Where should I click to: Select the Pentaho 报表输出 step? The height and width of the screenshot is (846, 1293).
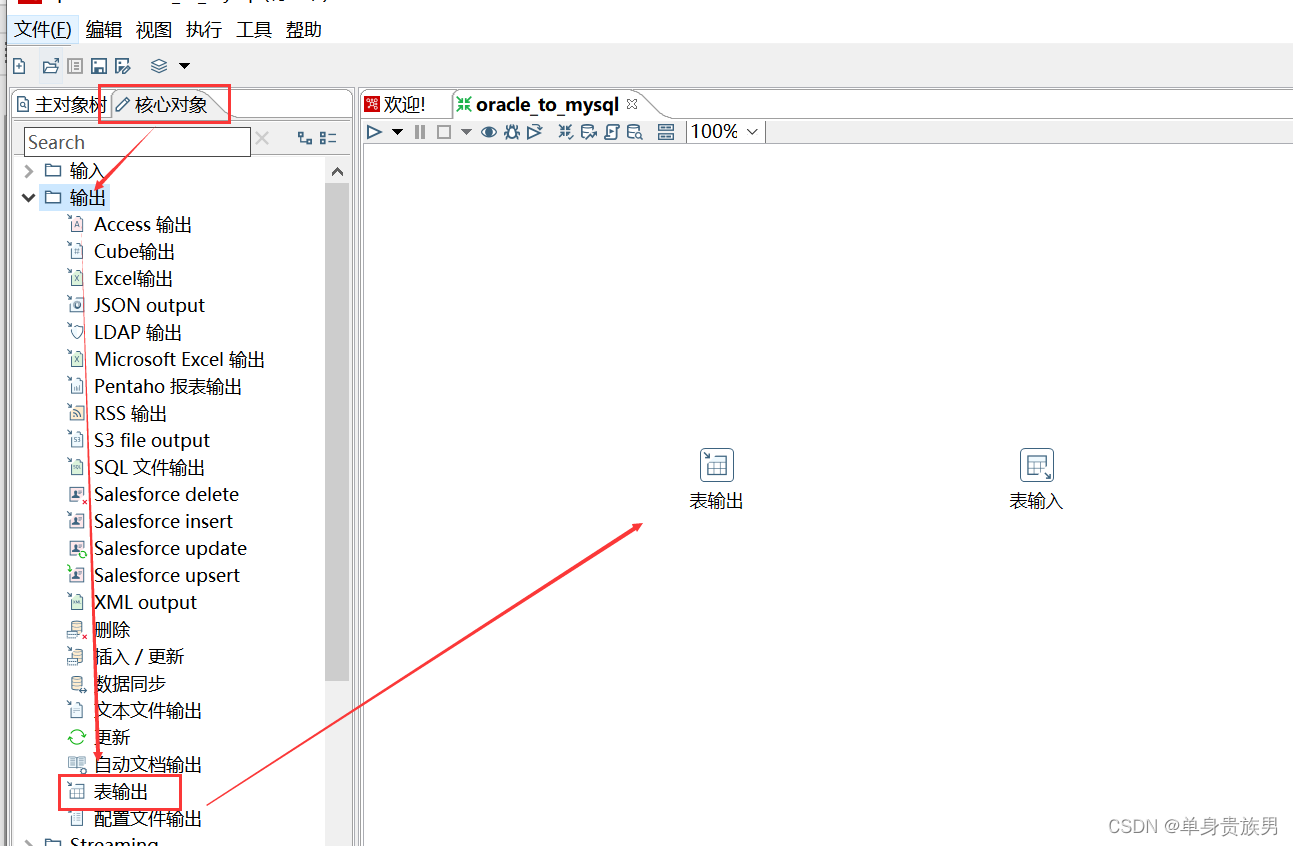coord(168,387)
